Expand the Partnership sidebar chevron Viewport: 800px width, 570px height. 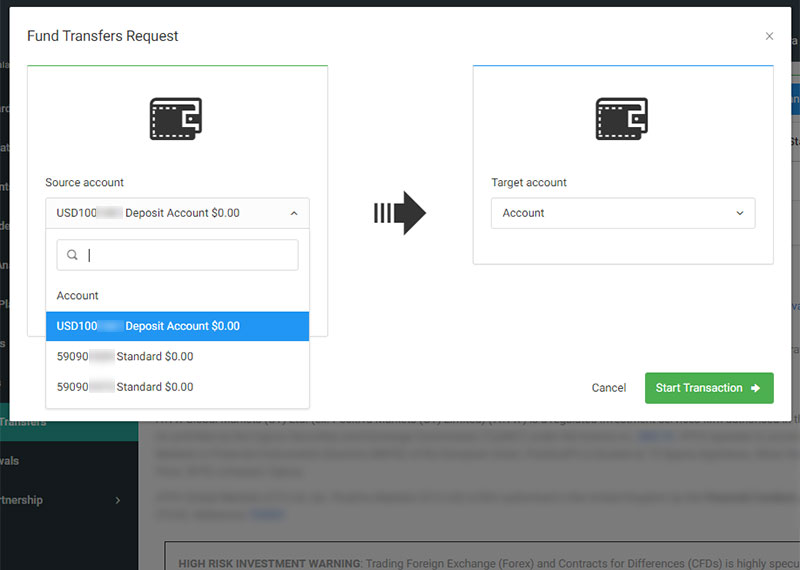point(118,500)
